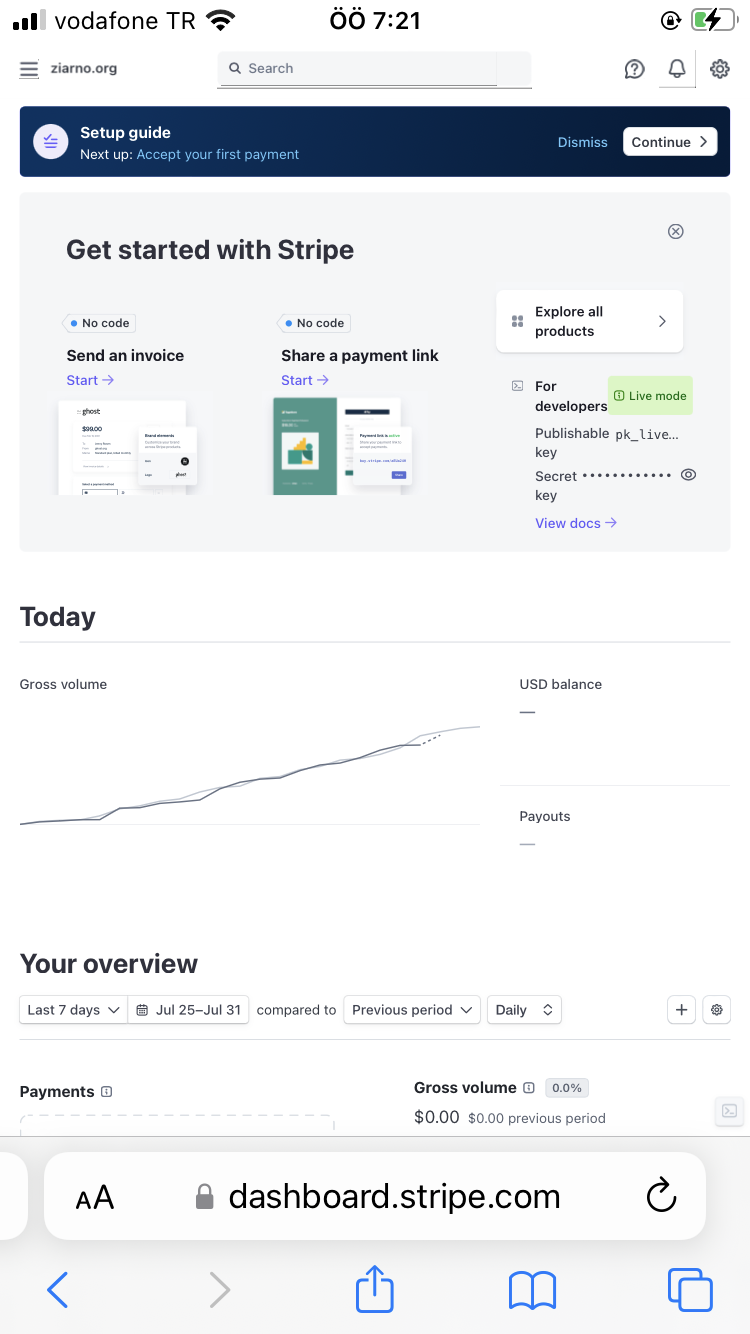Click info icon next to Payments

[x=107, y=1092]
